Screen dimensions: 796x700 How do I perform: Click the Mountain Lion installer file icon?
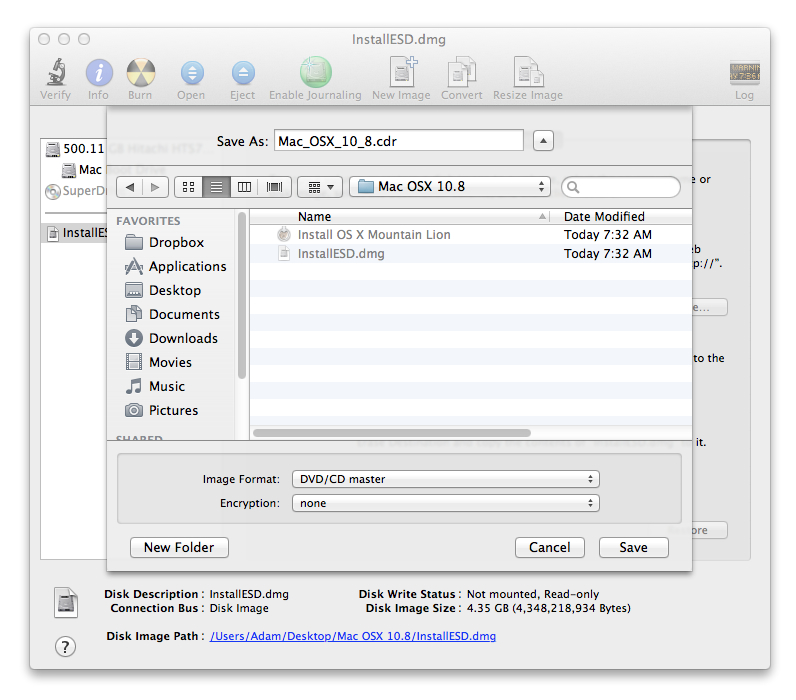[x=284, y=235]
